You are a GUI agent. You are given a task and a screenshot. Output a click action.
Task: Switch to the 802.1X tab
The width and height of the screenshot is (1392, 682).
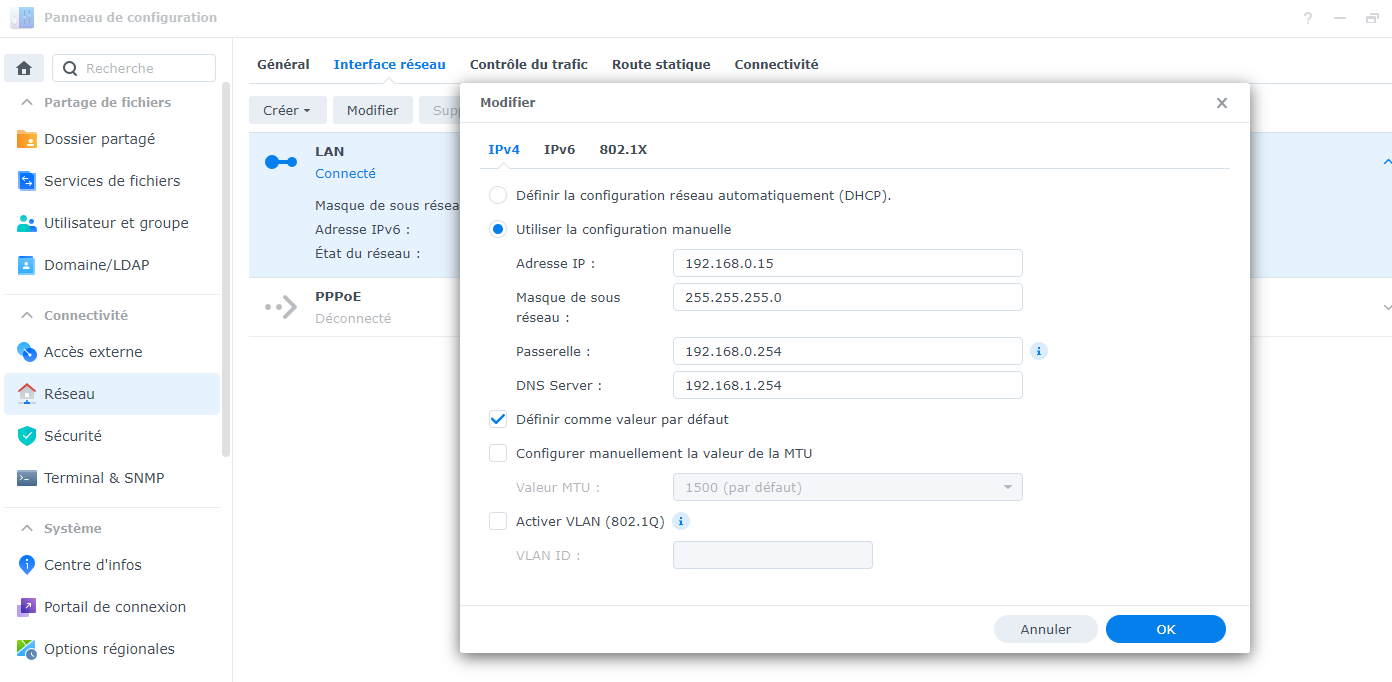(623, 149)
